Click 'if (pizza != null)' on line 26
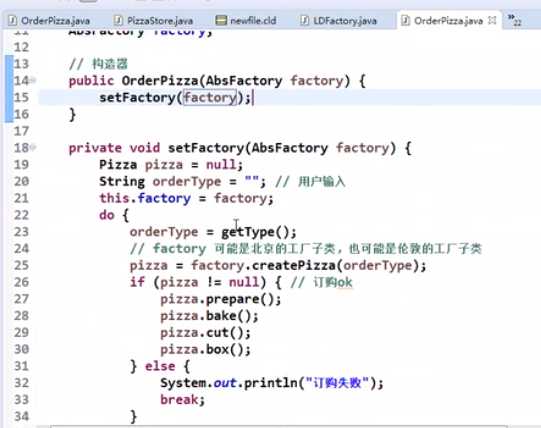This screenshot has width=541, height=428. [x=198, y=282]
